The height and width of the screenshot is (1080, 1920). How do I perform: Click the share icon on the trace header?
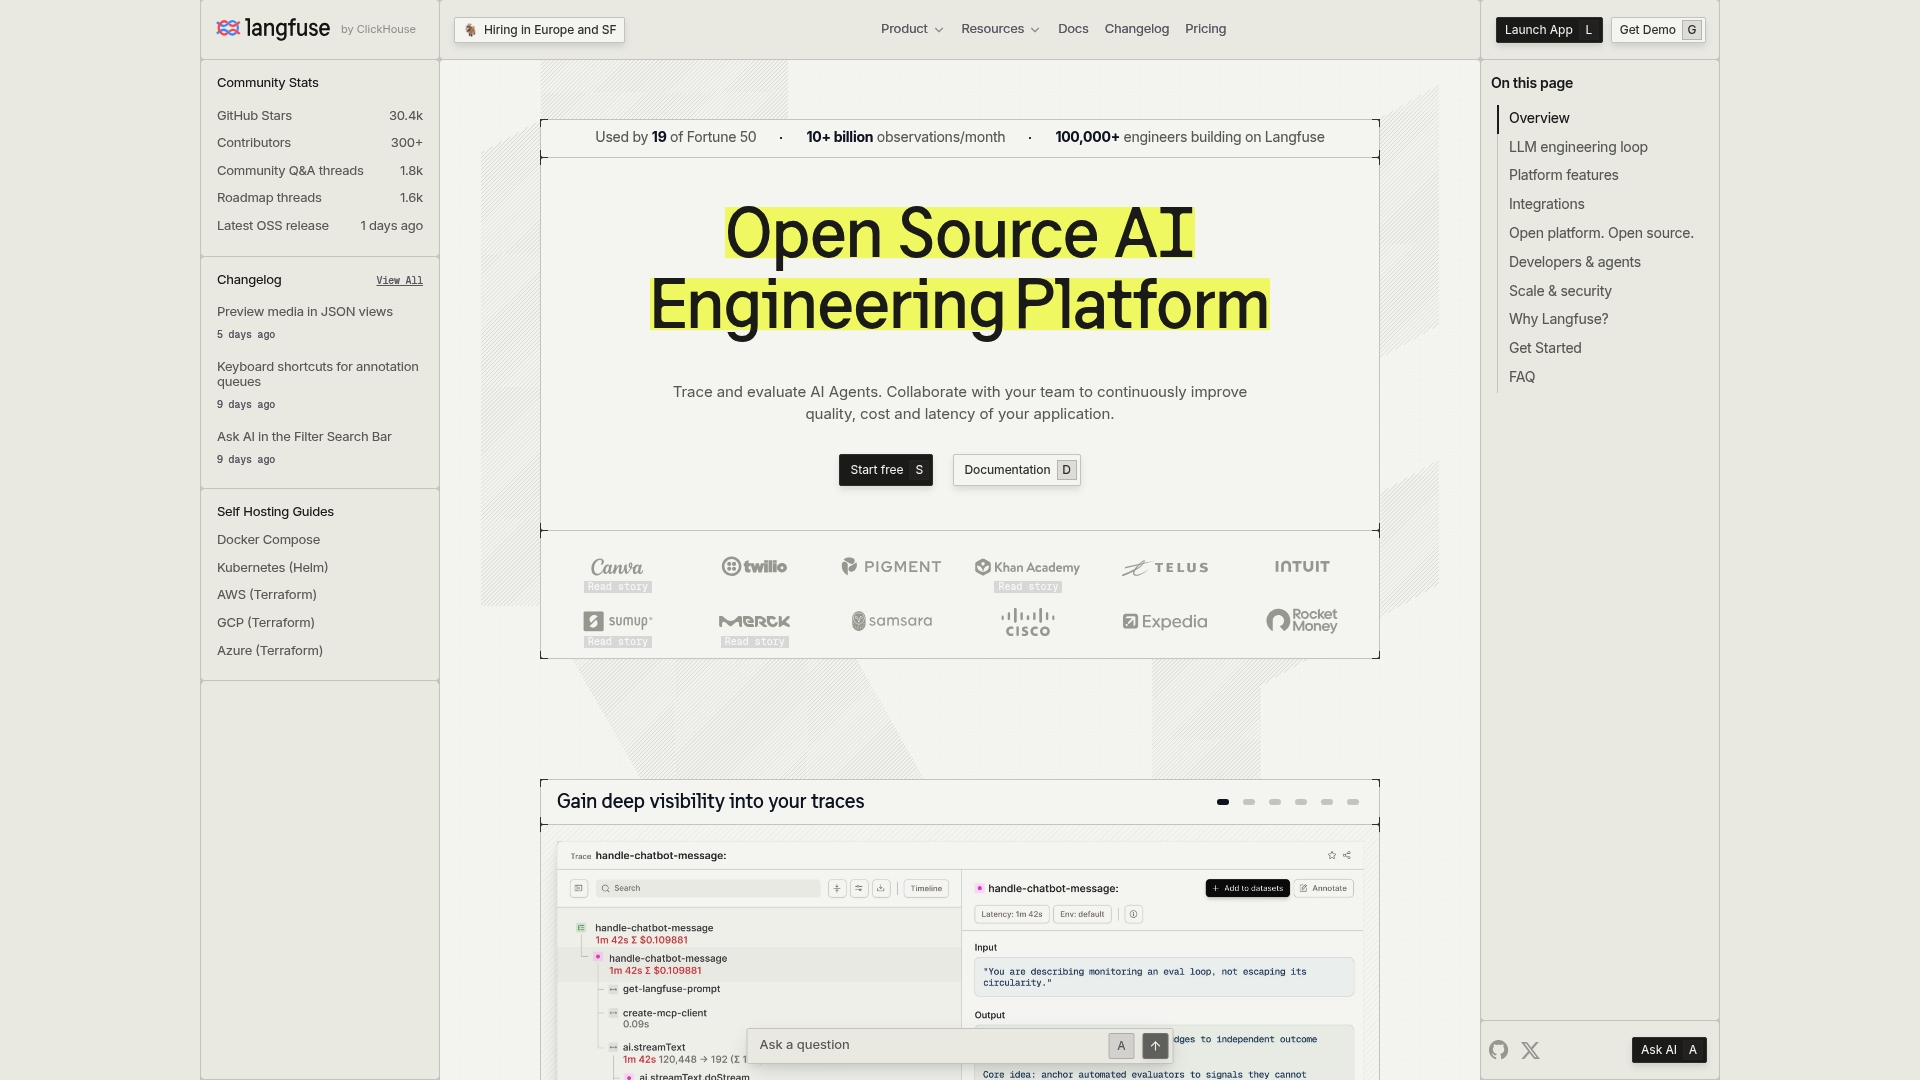click(1347, 855)
